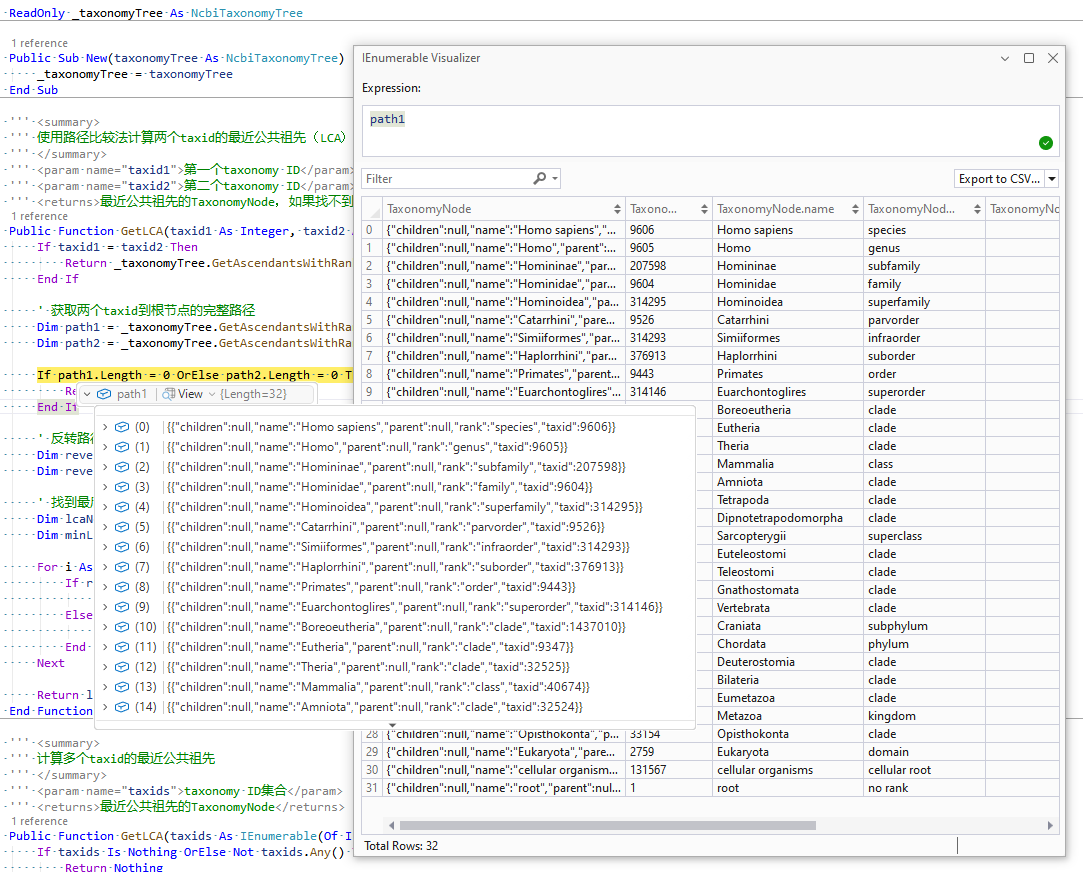
Task: Sort by the TaxonomyNode.name column sort arrows
Action: 855,209
